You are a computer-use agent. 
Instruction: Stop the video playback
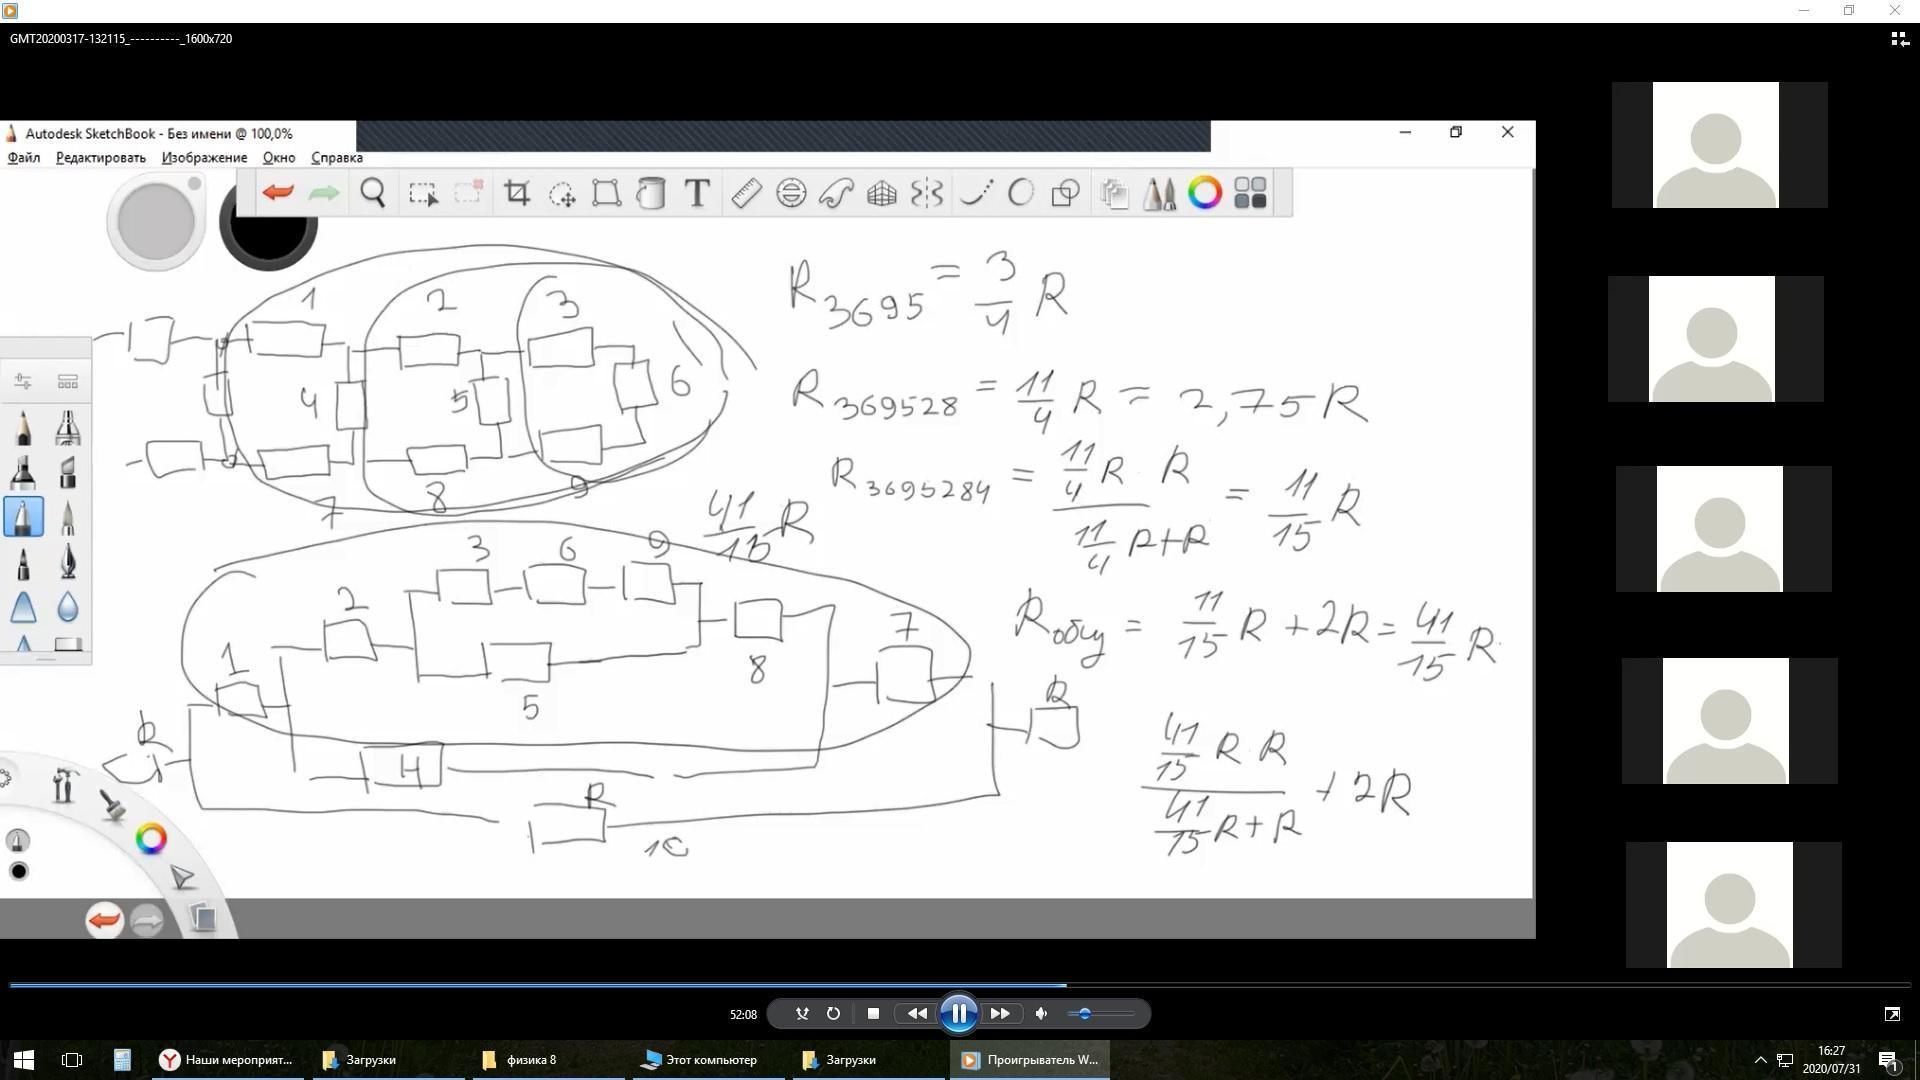coord(873,1013)
